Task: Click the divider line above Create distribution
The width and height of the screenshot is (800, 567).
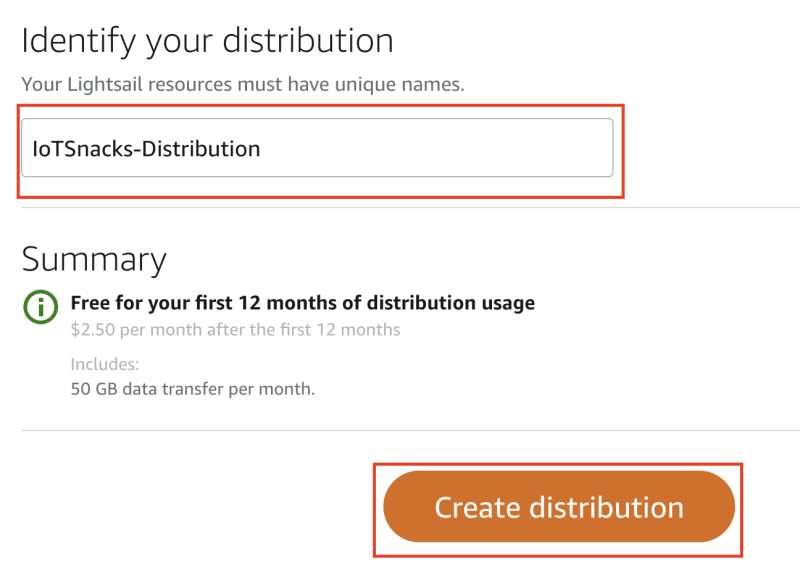Action: tap(410, 430)
